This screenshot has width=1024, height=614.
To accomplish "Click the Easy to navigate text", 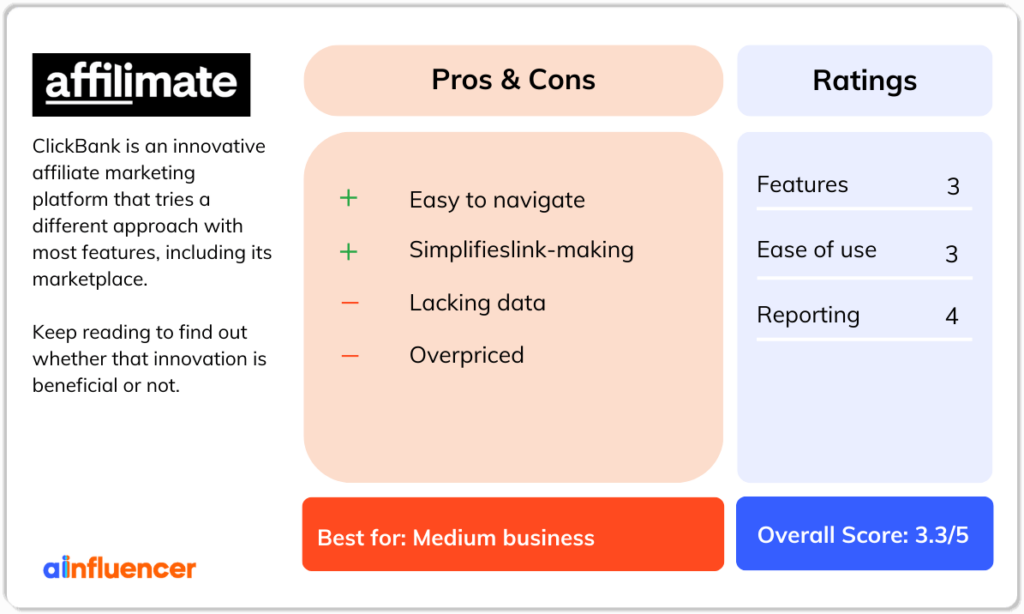I will point(497,200).
